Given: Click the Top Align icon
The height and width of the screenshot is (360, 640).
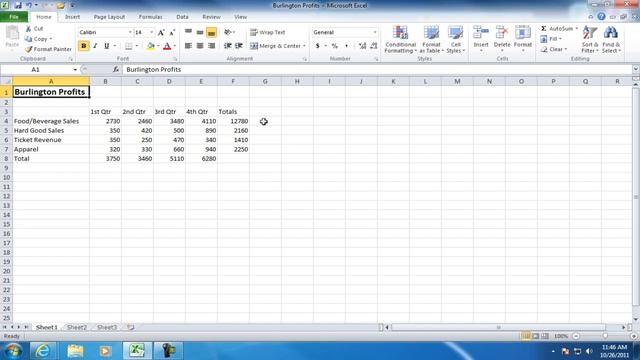Looking at the screenshot, I should pyautogui.click(x=188, y=32).
